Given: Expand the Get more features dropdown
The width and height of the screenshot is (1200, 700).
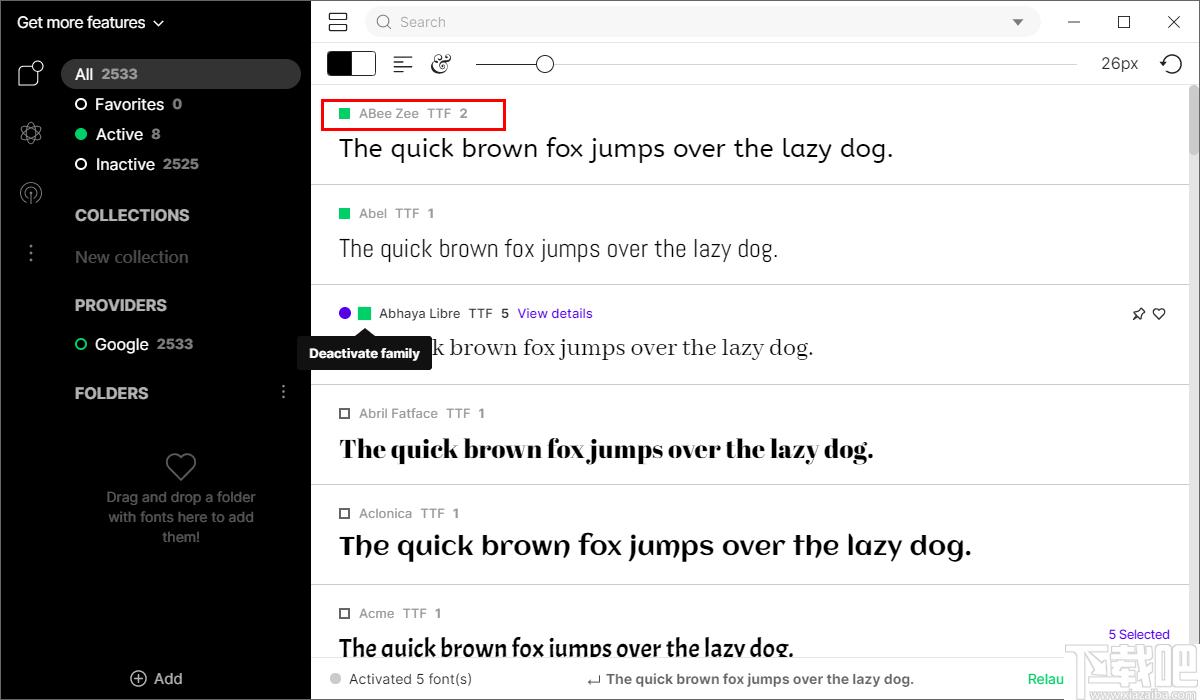Looking at the screenshot, I should [x=90, y=22].
